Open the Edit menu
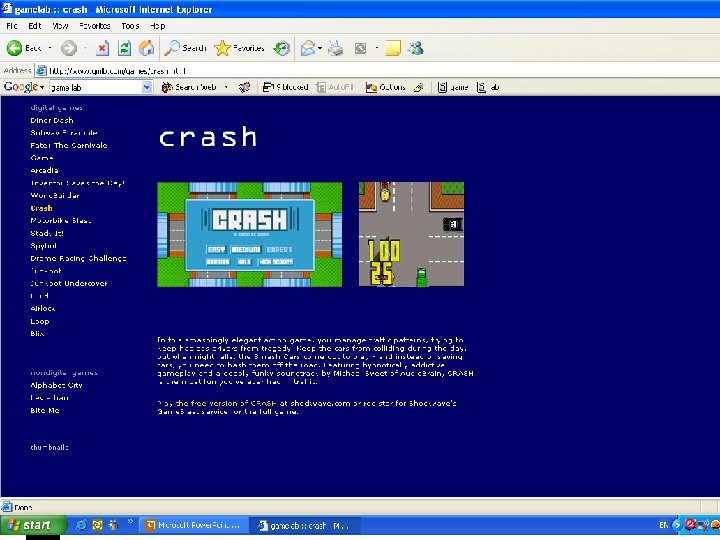Image resolution: width=720 pixels, height=540 pixels. click(x=34, y=26)
